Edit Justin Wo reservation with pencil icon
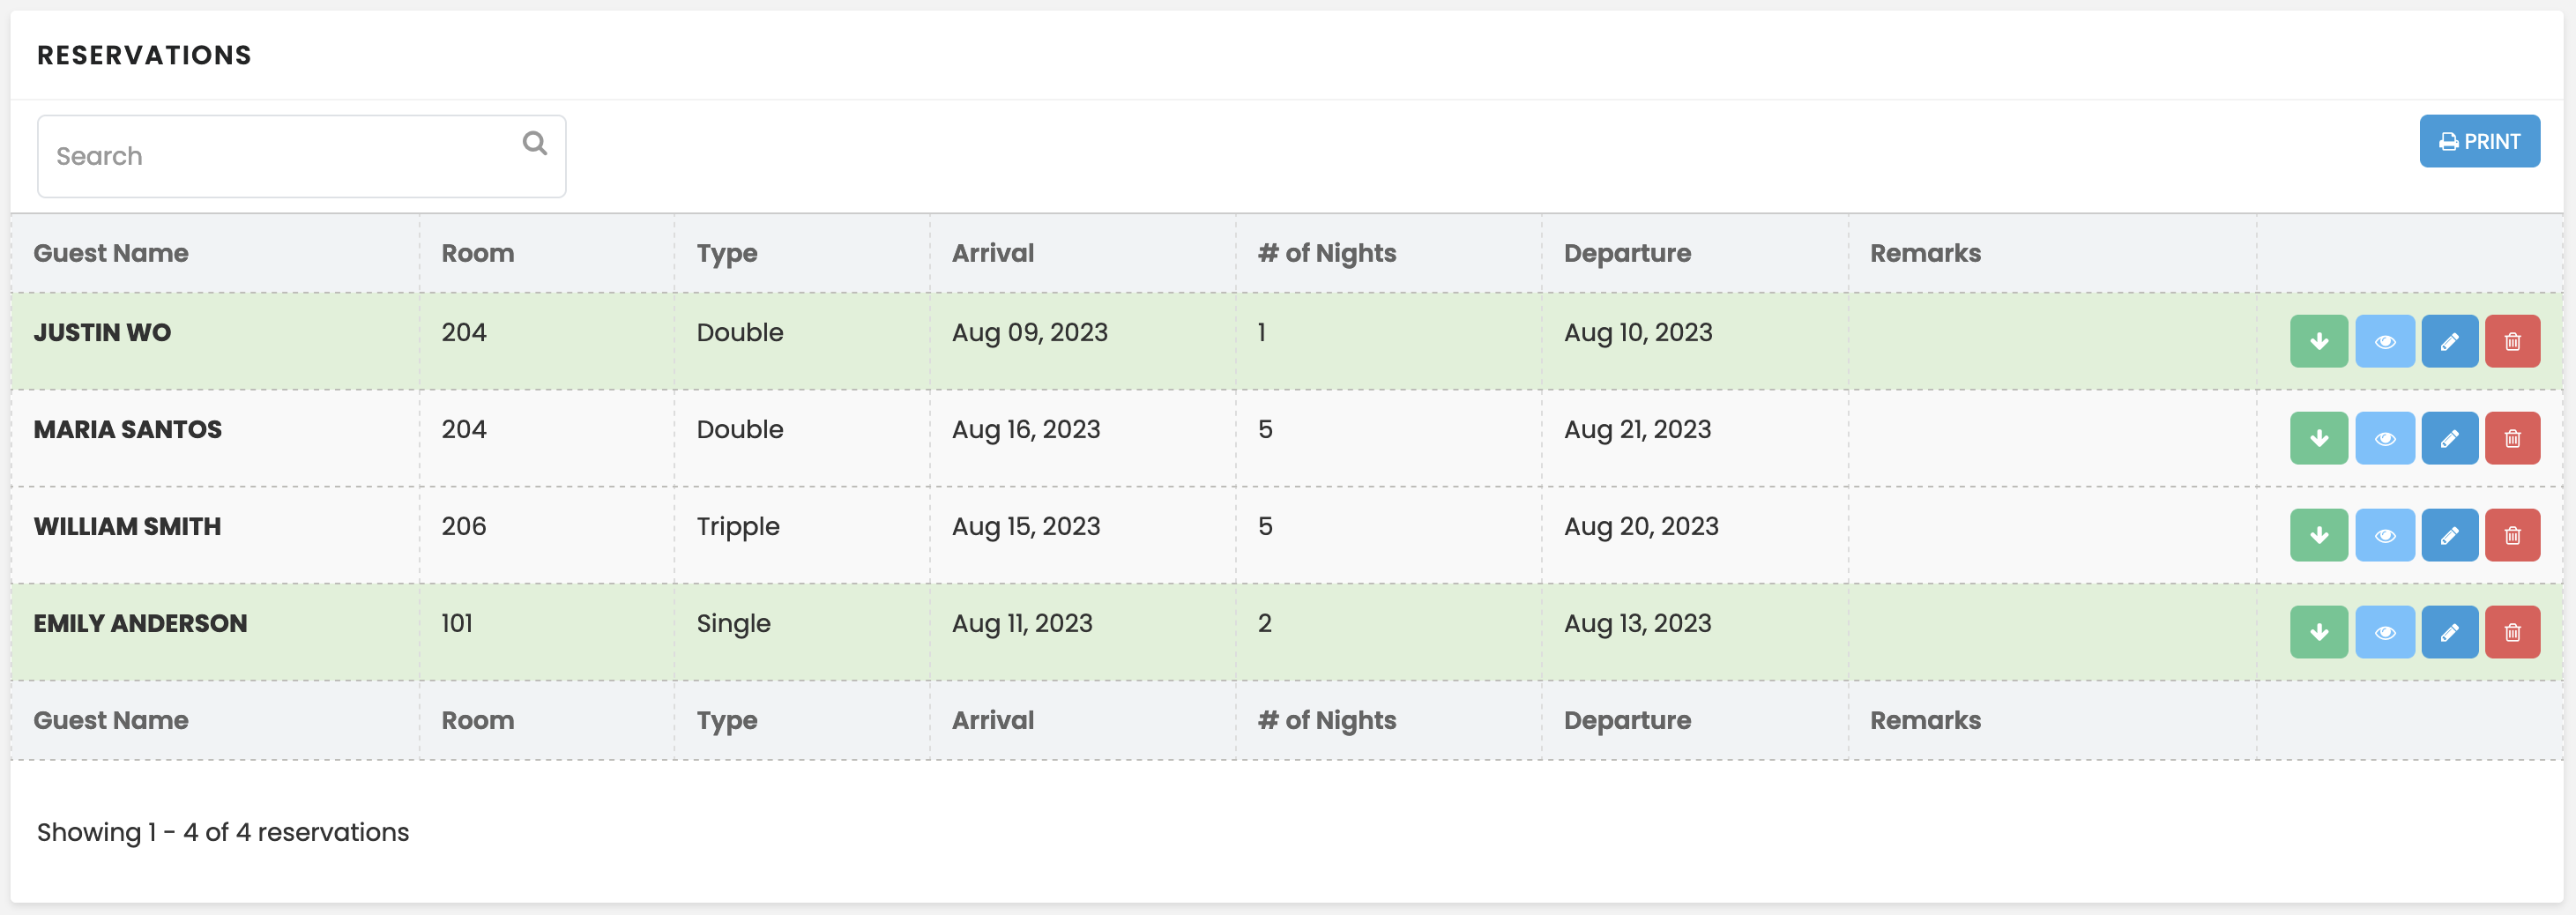The image size is (2576, 915). (2449, 341)
